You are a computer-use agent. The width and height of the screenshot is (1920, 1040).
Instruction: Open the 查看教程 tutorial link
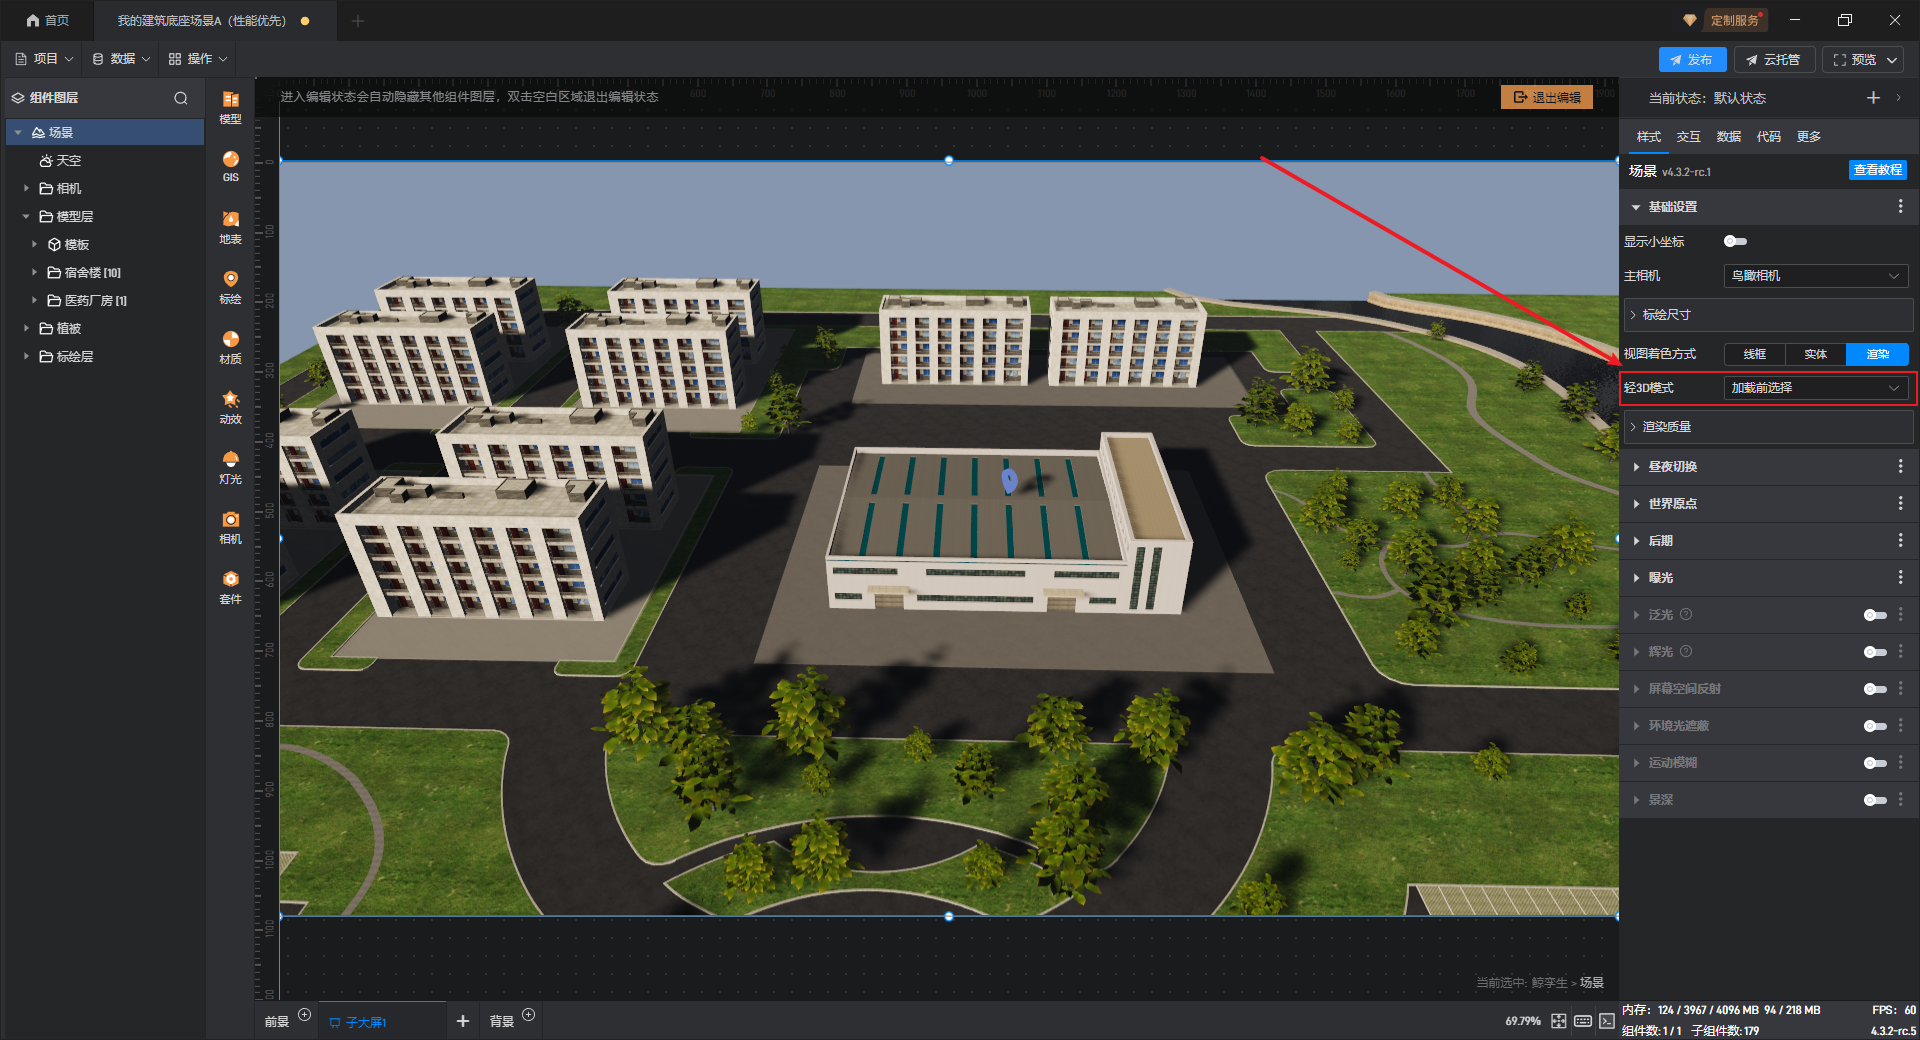[x=1878, y=170]
